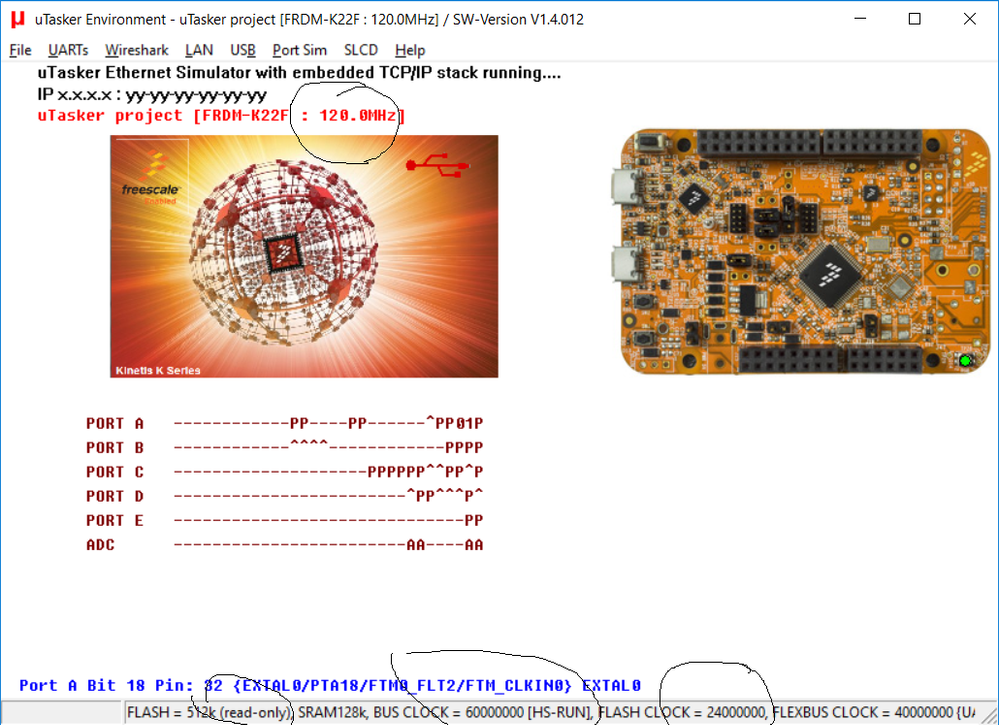Viewport: 999px width, 725px height.
Task: Click 'FLASH = 512k (read-only)' status entry
Action: coord(210,712)
